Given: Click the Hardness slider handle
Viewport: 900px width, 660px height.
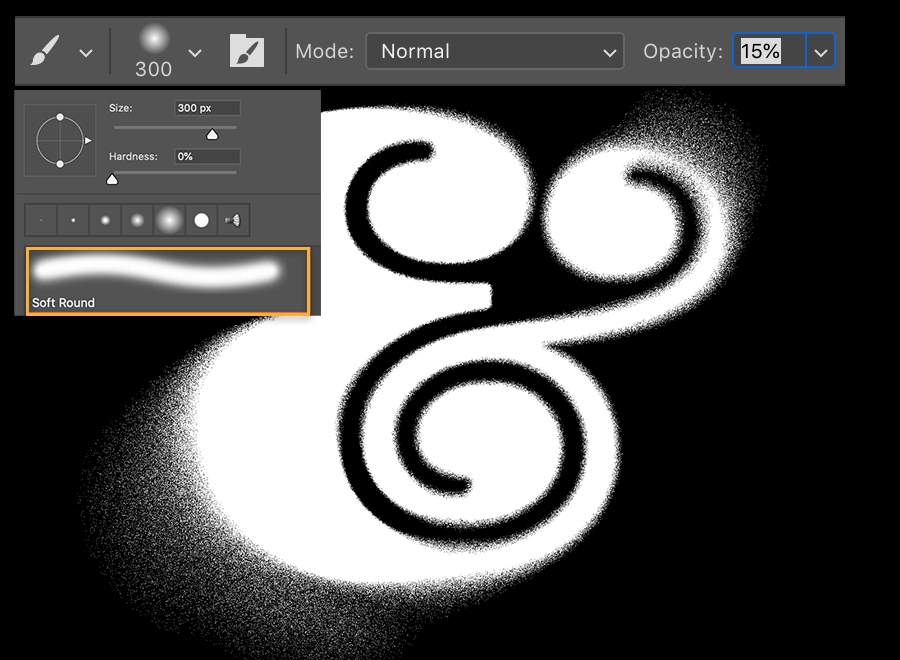Looking at the screenshot, I should [112, 180].
